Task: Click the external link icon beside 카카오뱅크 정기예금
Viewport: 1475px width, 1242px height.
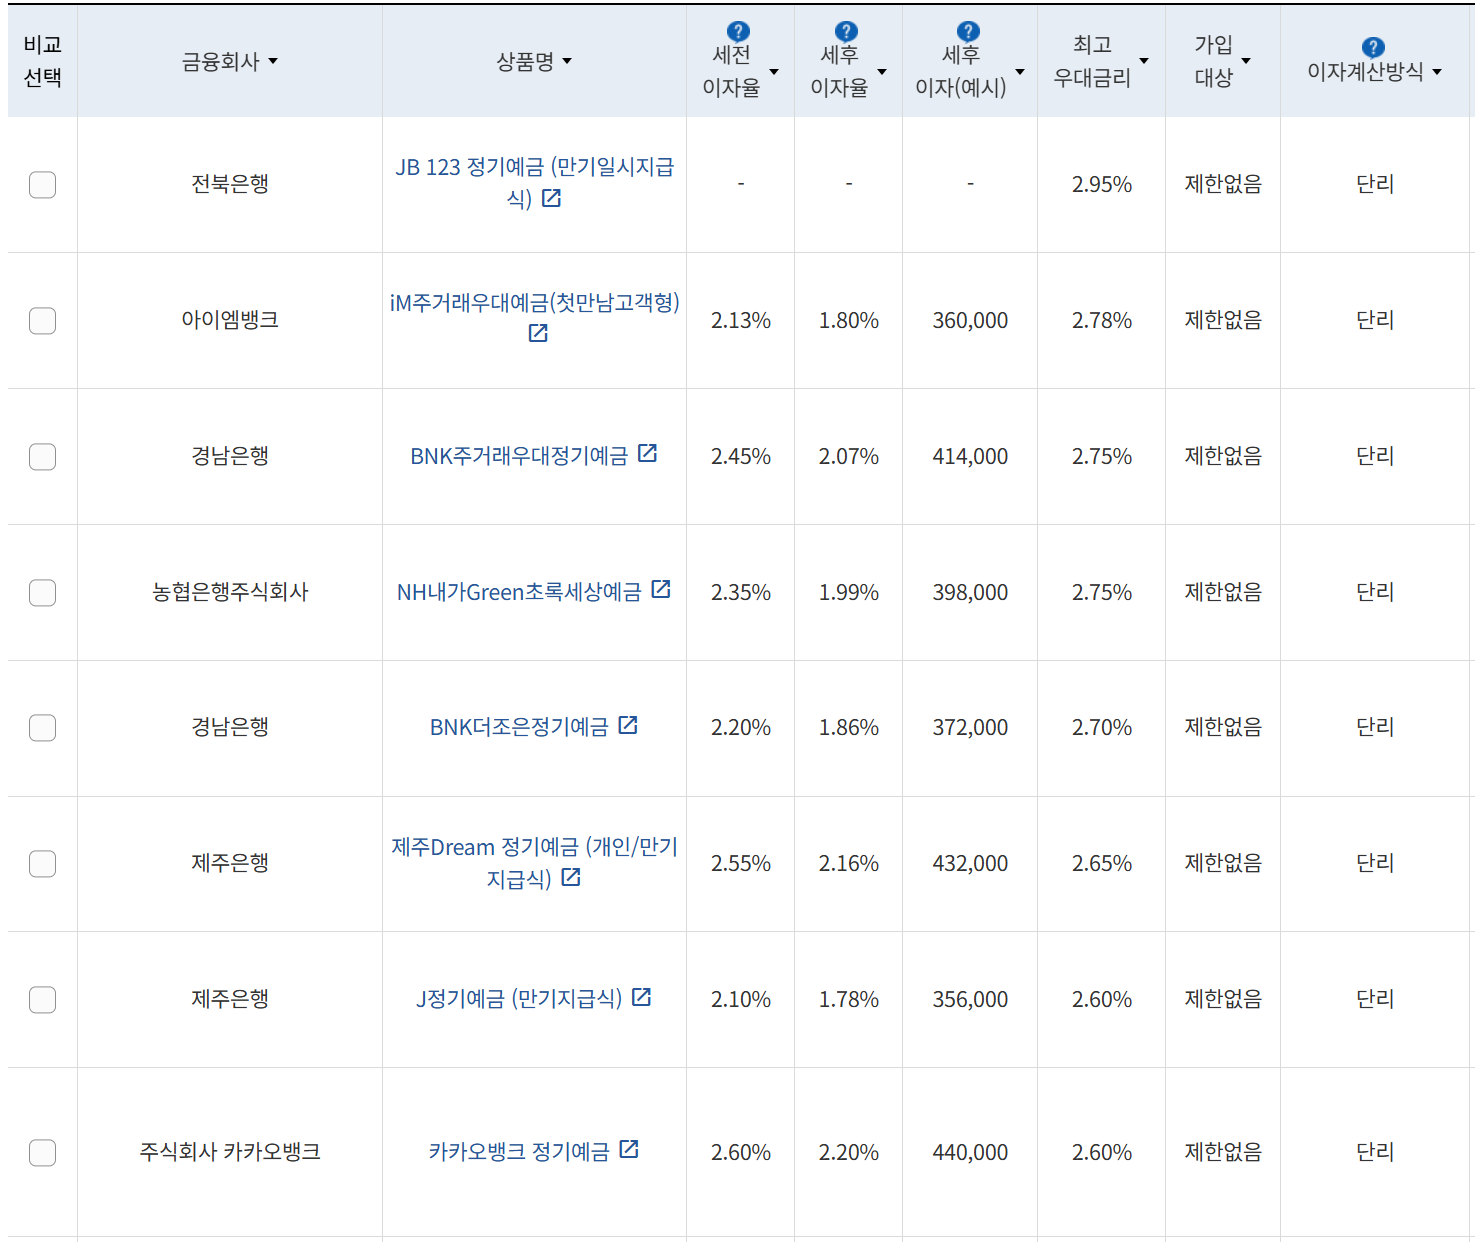Action: 628,1149
